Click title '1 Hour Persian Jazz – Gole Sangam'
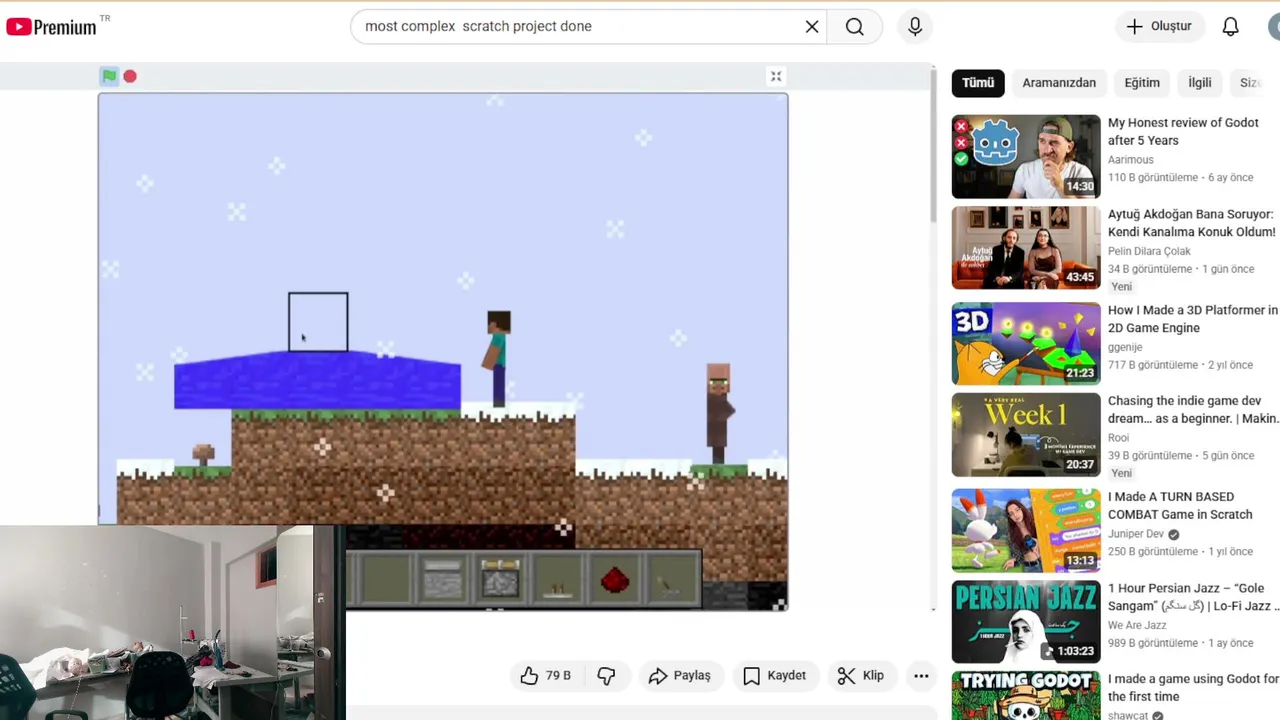This screenshot has height=720, width=1280. (x=1193, y=597)
